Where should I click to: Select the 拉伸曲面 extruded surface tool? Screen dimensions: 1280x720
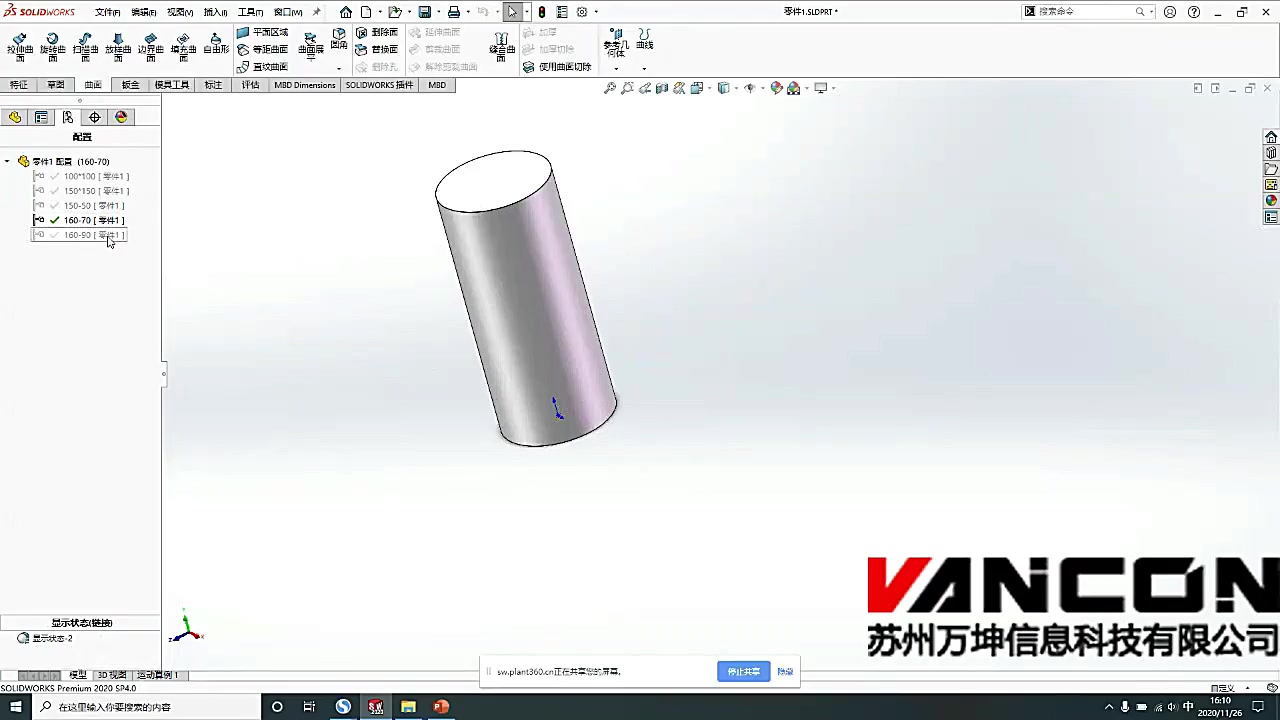tap(19, 47)
